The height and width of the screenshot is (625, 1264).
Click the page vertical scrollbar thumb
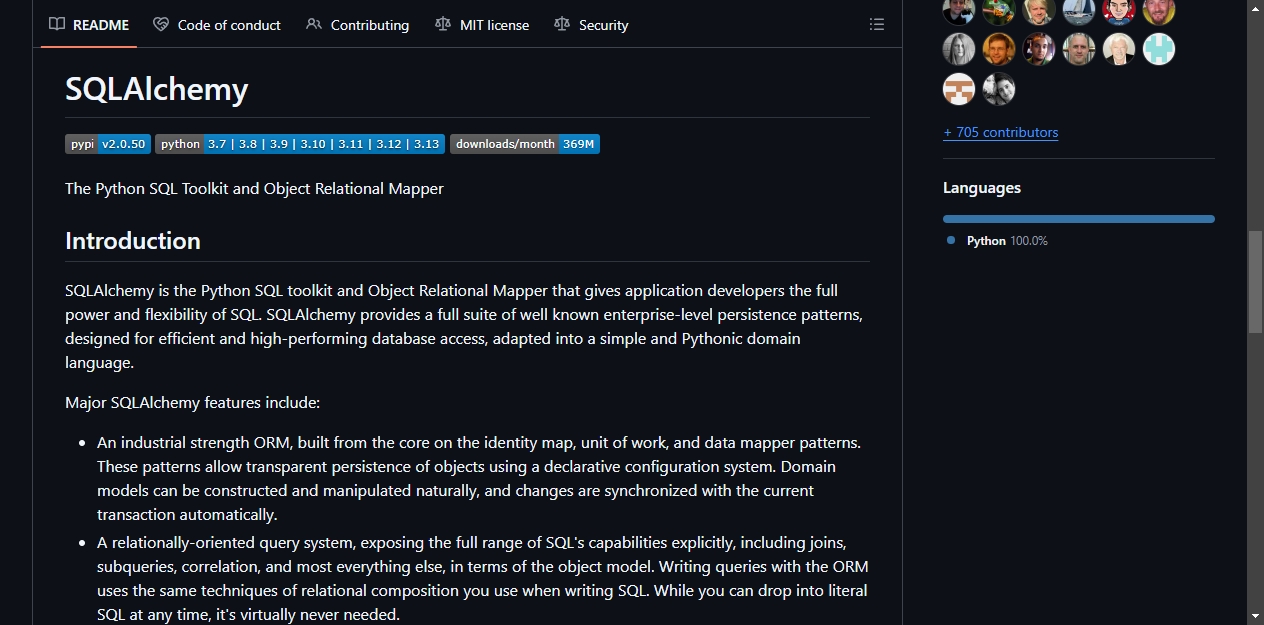point(1256,282)
